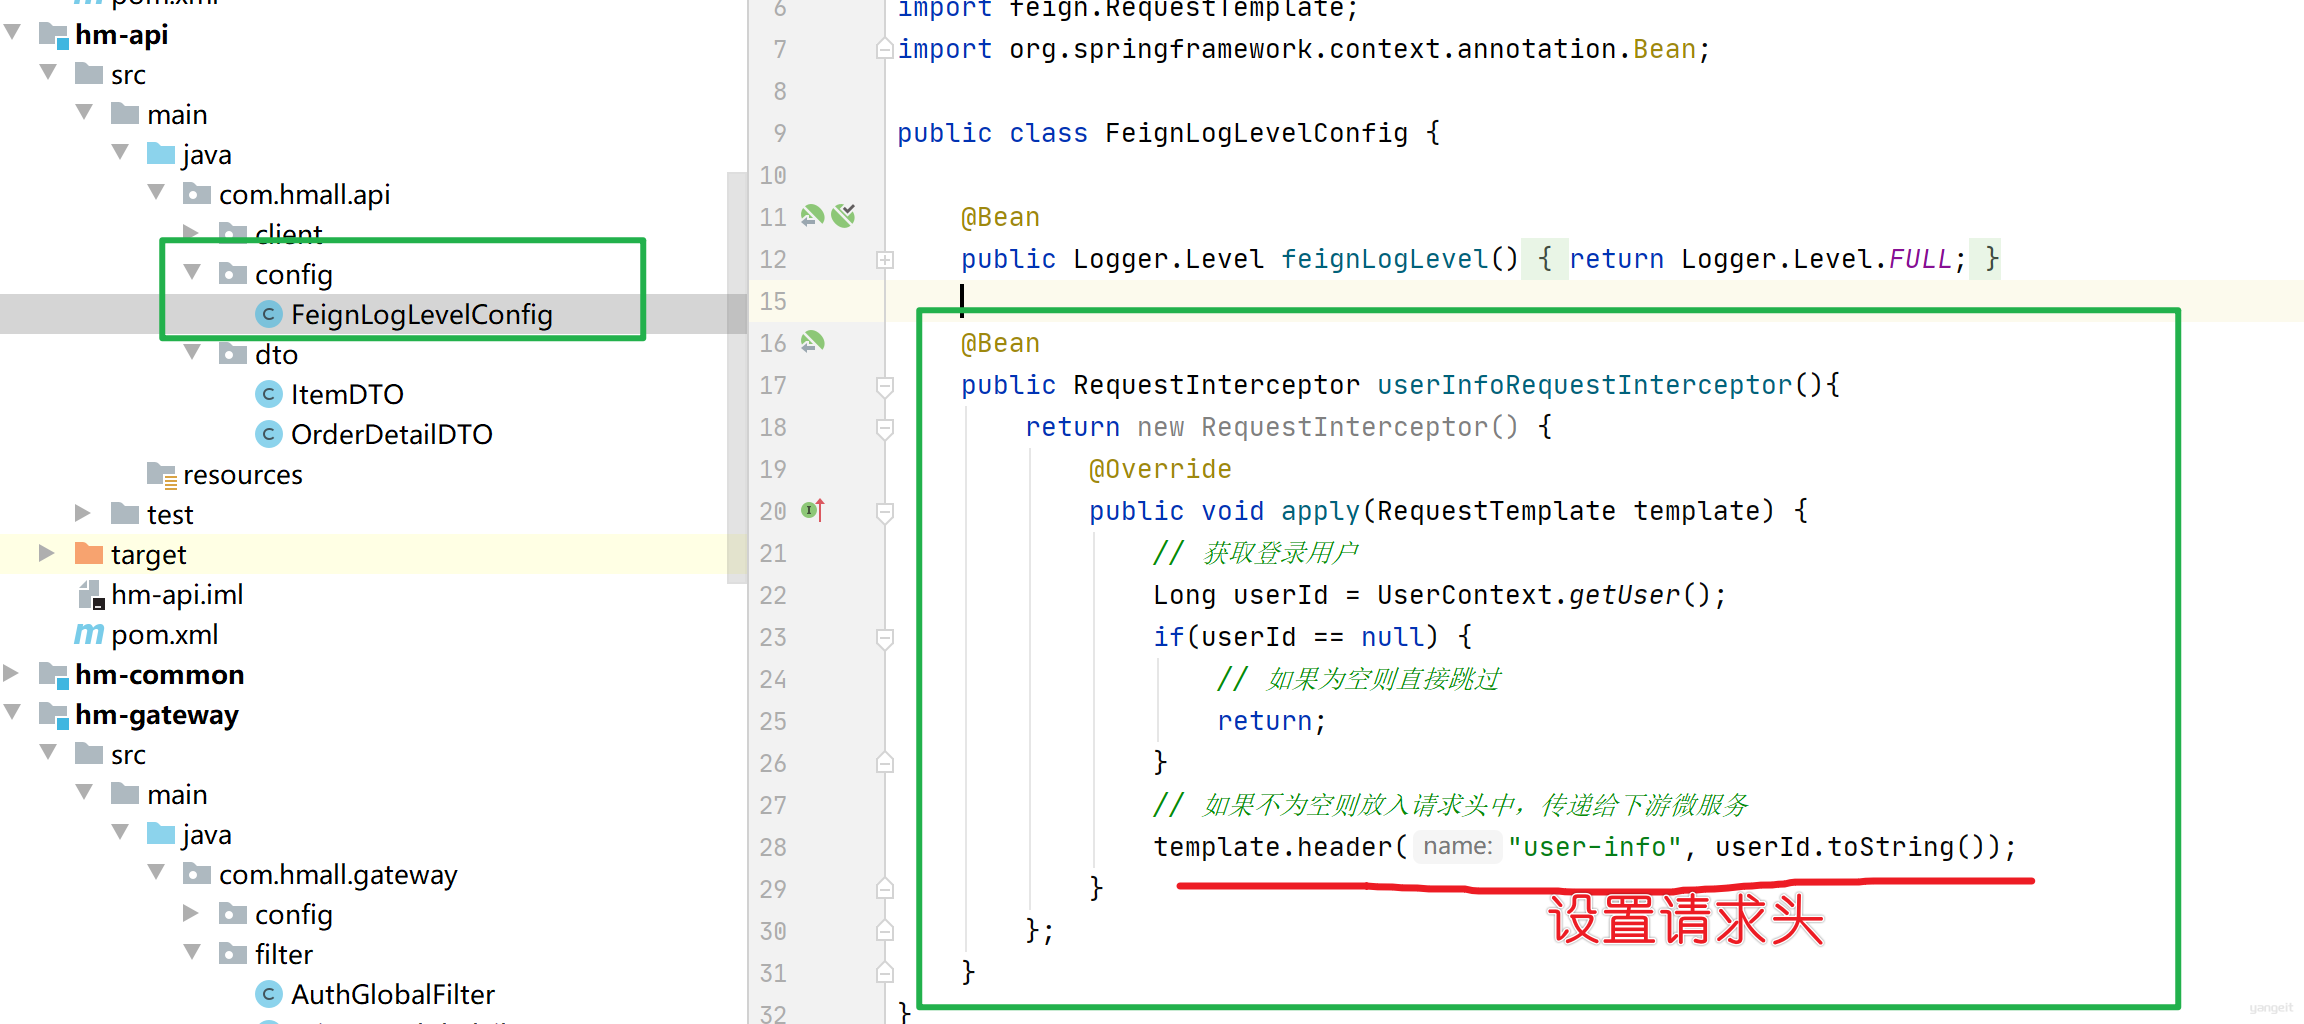
Task: Fold the userInfoRequestInterceptor method at line 17
Action: (885, 386)
